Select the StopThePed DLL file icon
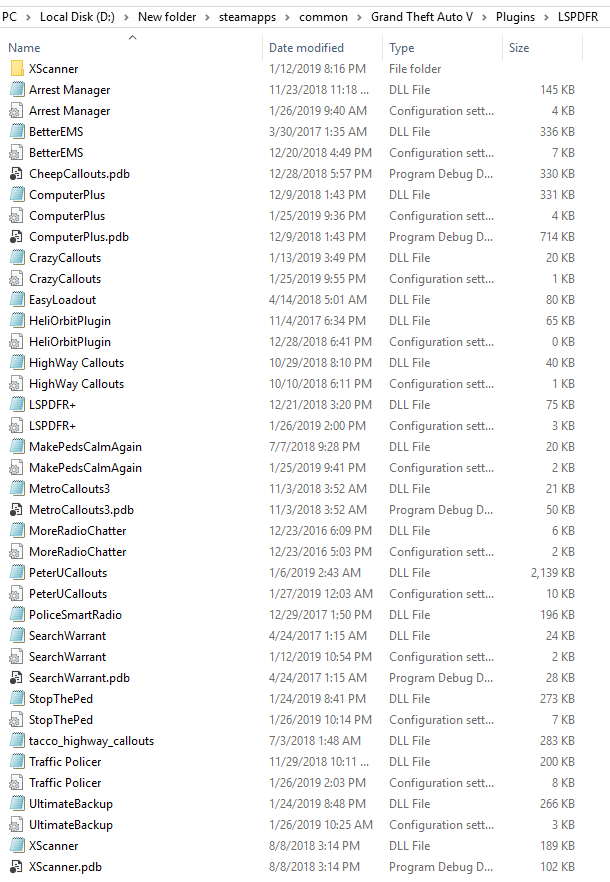610x882 pixels. click(17, 699)
